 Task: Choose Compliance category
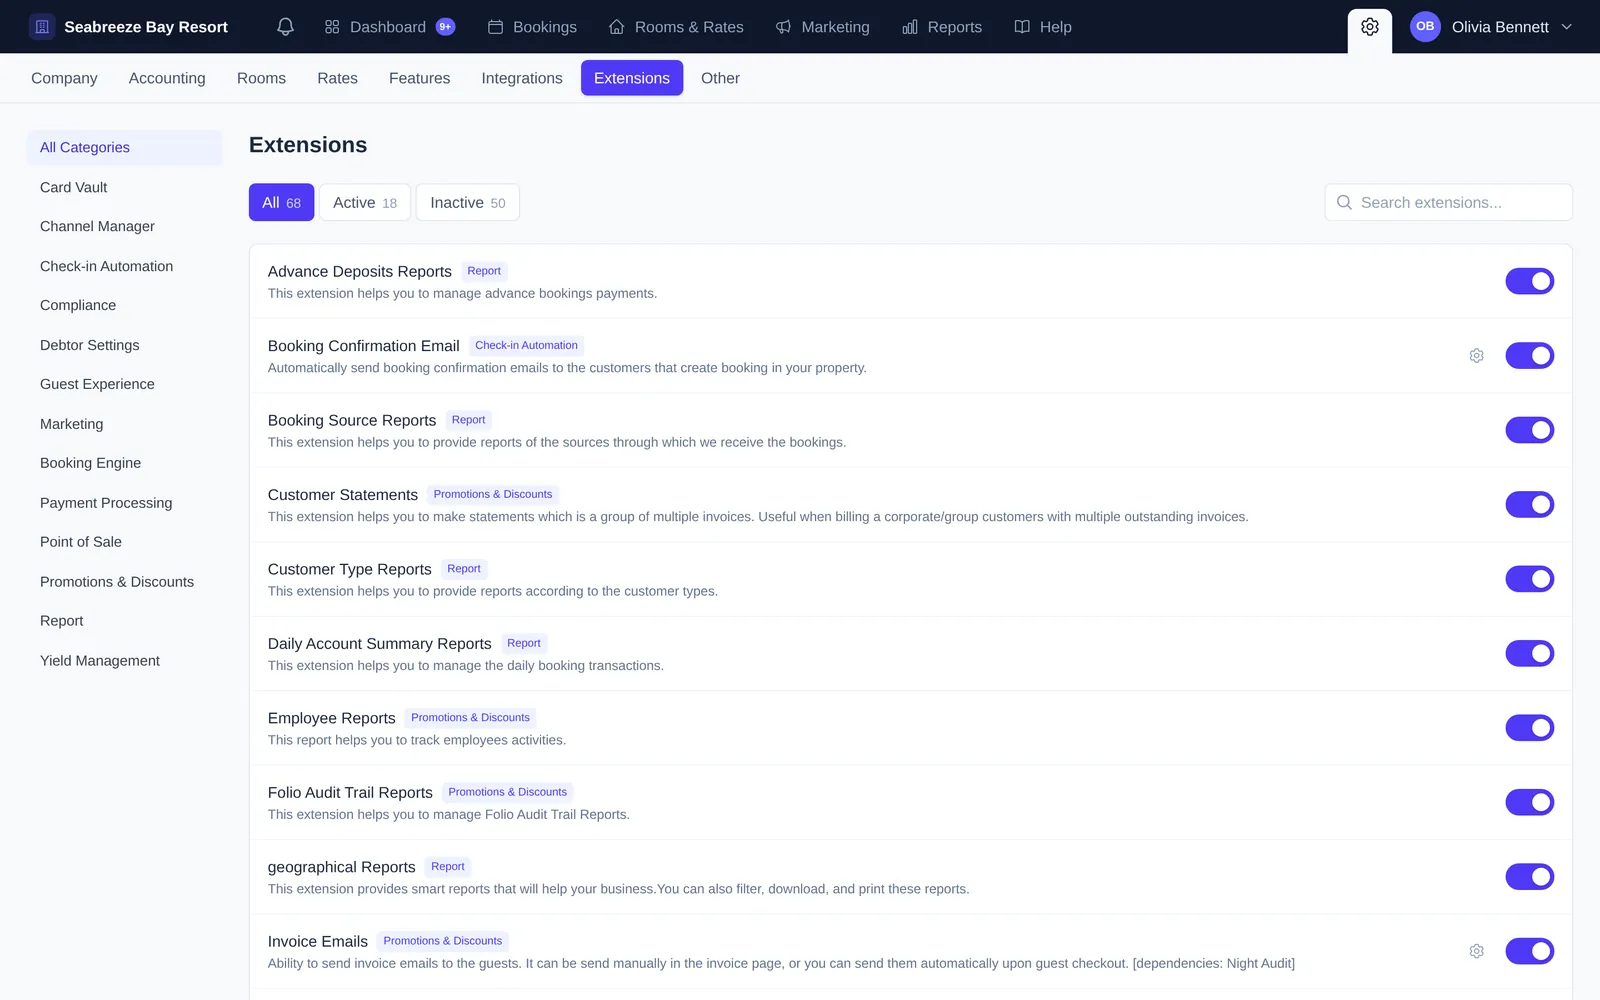coord(124,305)
